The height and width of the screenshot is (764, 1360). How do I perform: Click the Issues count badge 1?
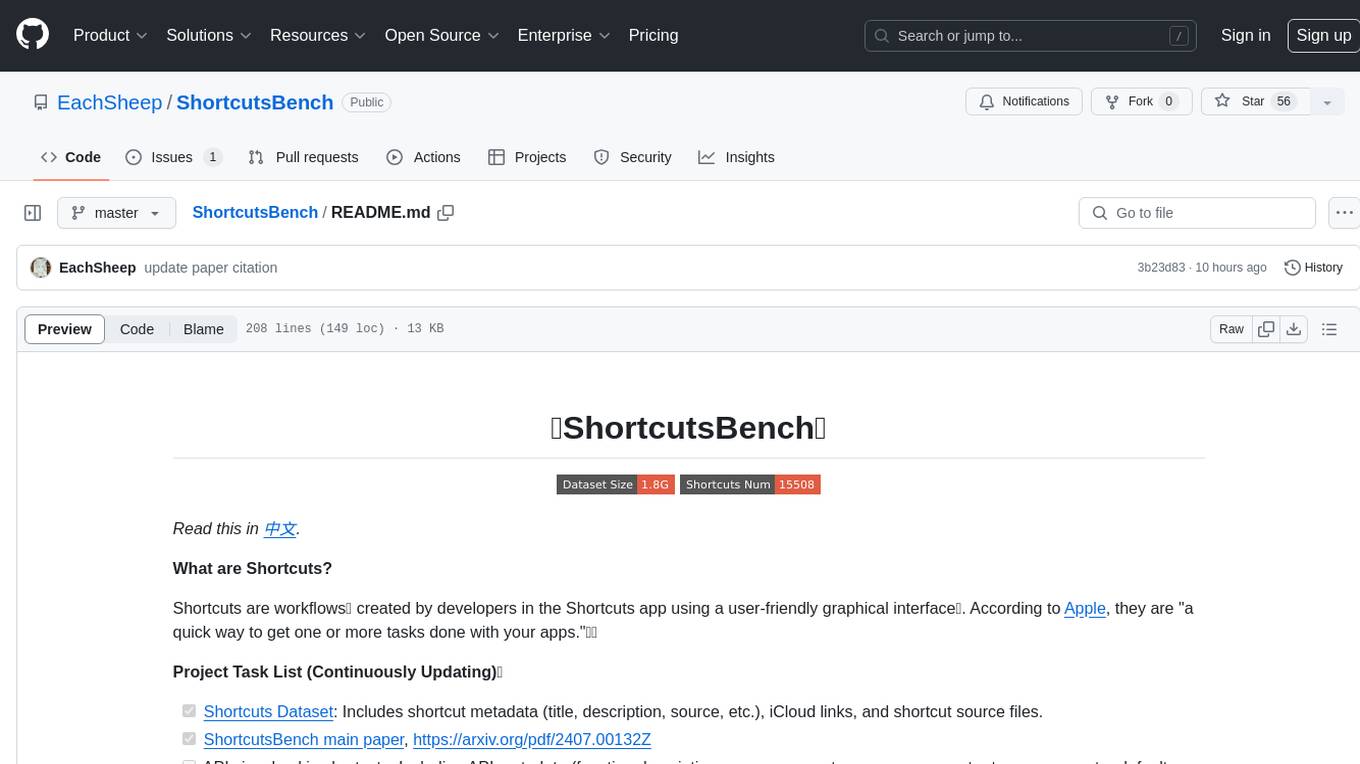[x=212, y=157]
